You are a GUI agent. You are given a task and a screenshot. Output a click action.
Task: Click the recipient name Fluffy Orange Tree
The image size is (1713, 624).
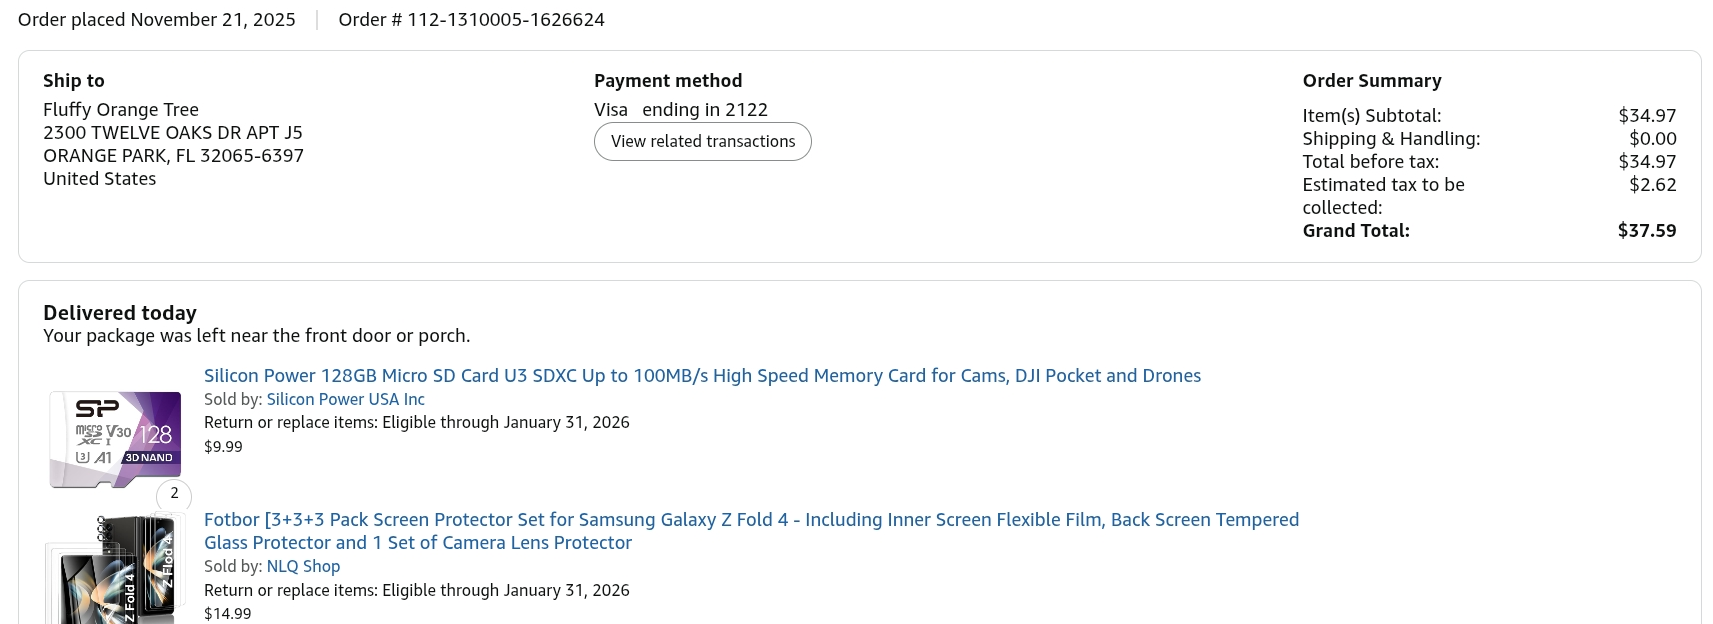[121, 110]
